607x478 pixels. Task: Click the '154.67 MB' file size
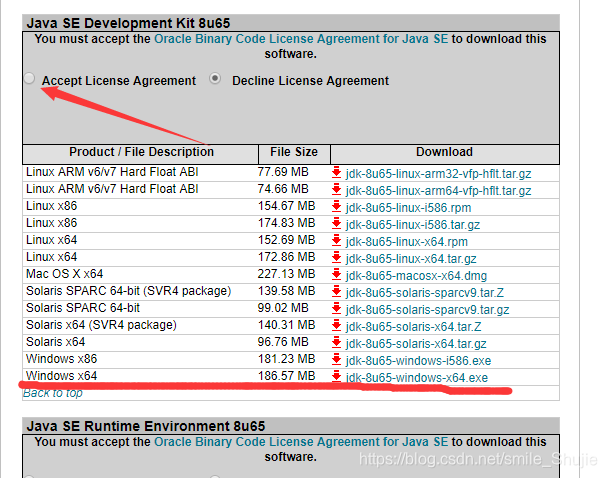[286, 206]
